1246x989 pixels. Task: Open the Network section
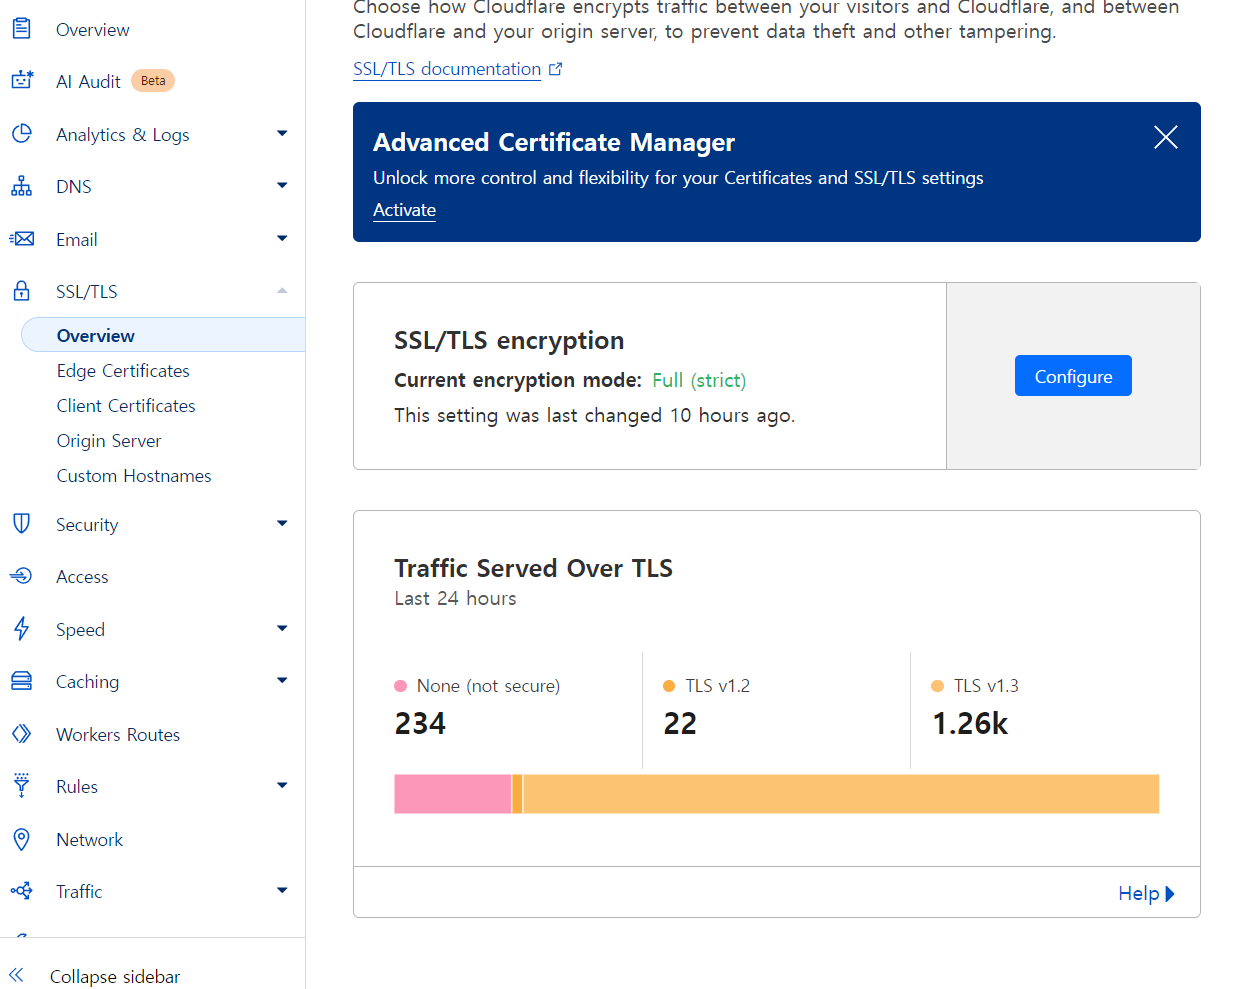click(x=89, y=840)
